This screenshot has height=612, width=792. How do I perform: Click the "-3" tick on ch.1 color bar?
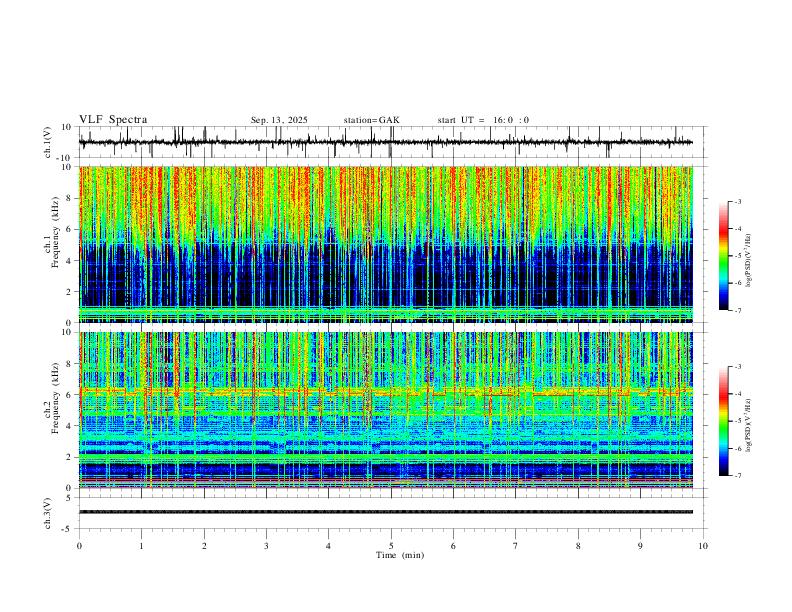(738, 202)
